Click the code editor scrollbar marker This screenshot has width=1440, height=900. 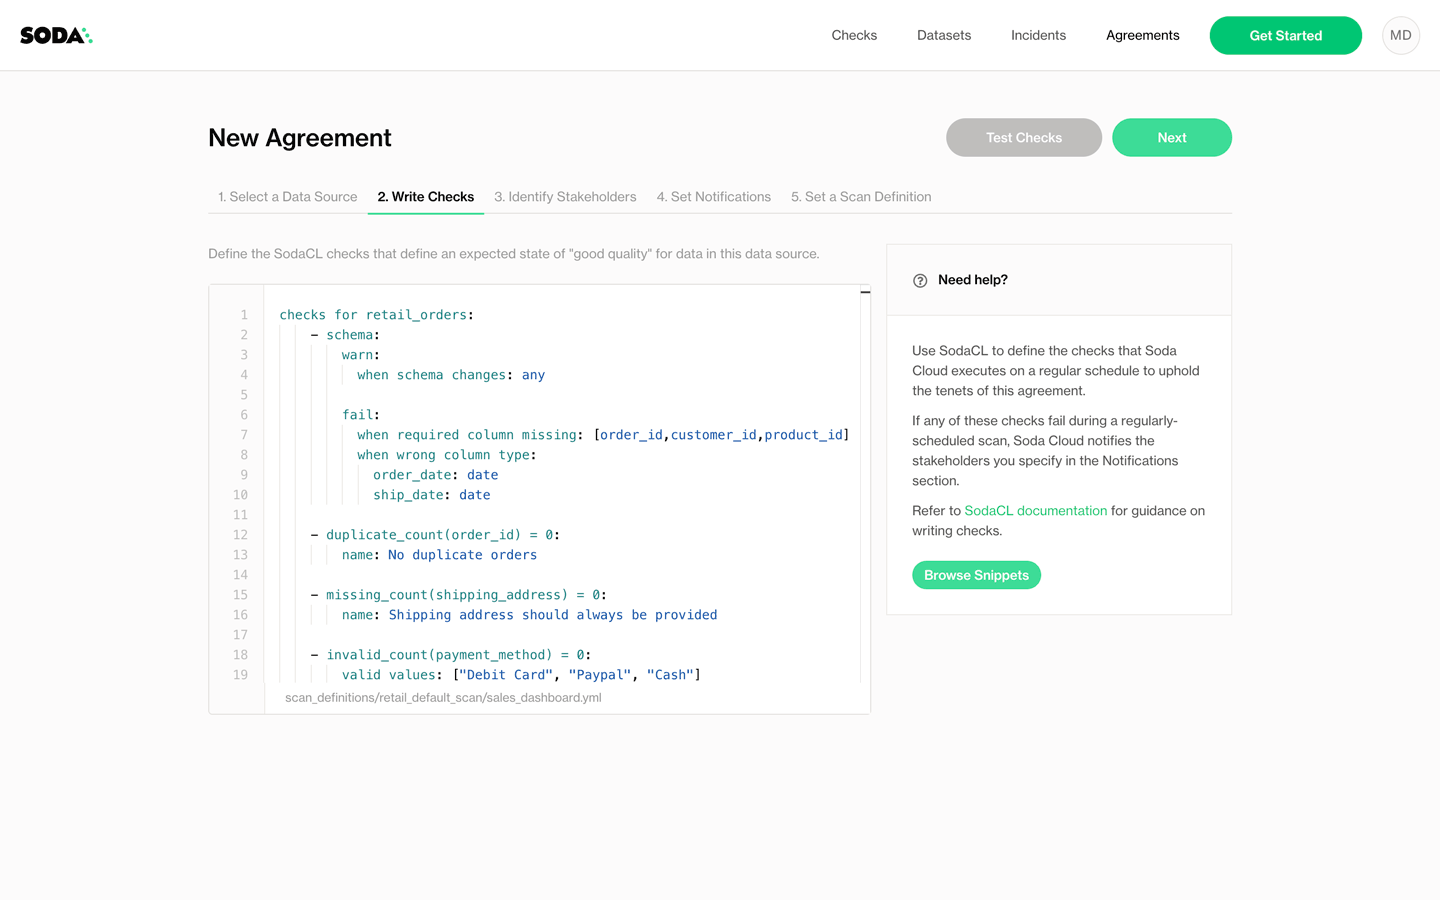[865, 292]
